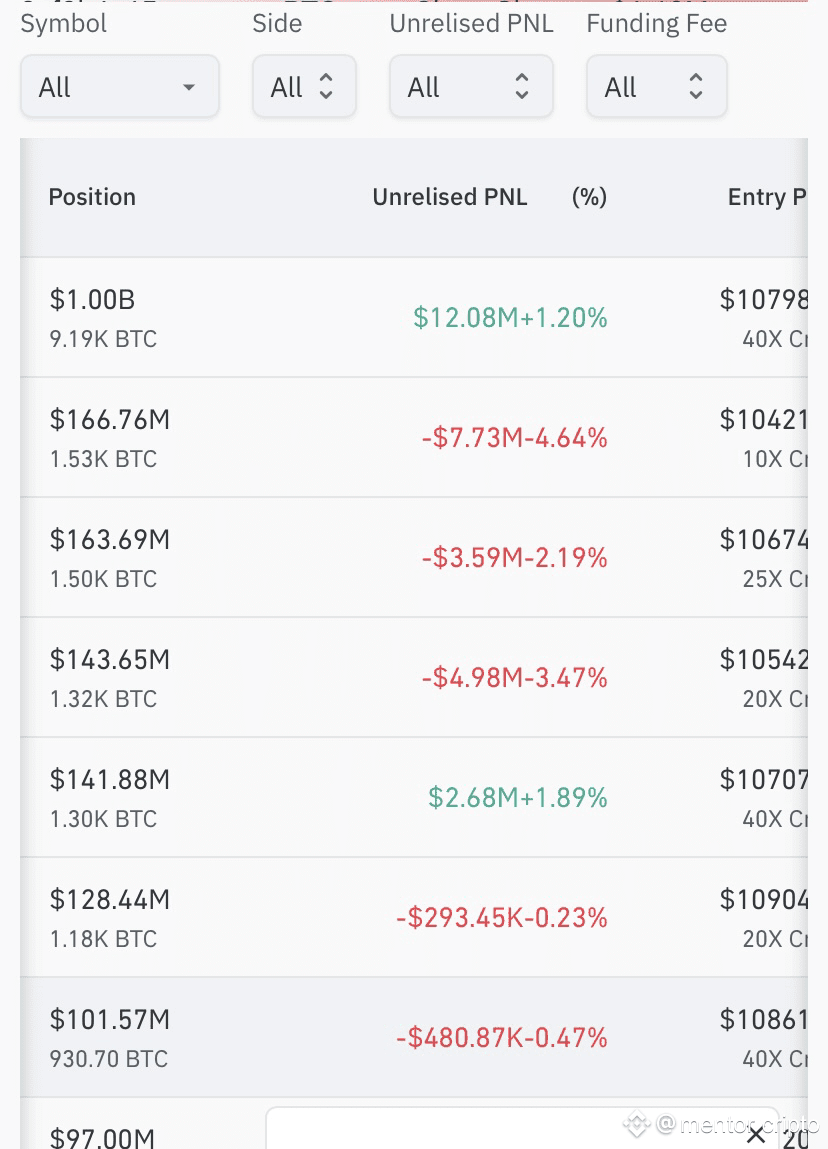Open the Unrelised PNL filter dropdown
Screen dimensions: 828x1149
click(x=471, y=86)
